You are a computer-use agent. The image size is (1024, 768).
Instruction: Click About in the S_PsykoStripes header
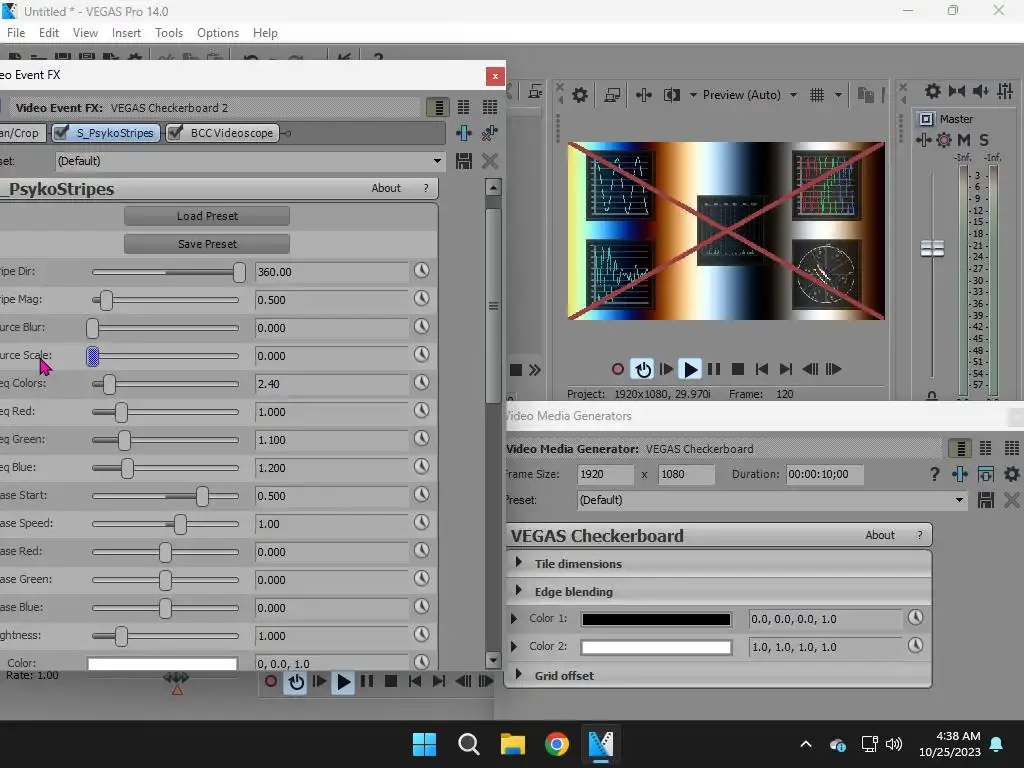(386, 188)
